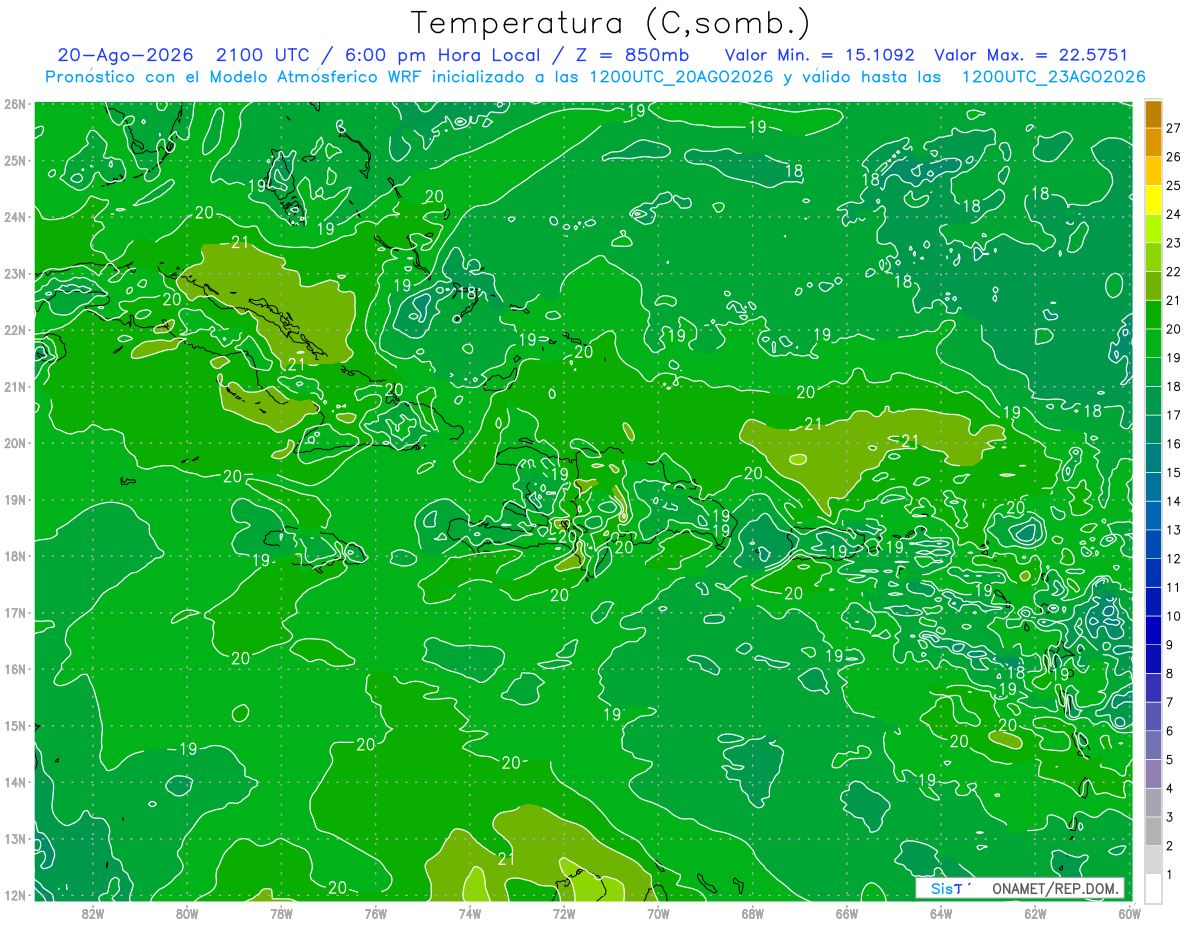The width and height of the screenshot is (1200, 927).
Task: Click color scale label '17'
Action: (x=1174, y=415)
